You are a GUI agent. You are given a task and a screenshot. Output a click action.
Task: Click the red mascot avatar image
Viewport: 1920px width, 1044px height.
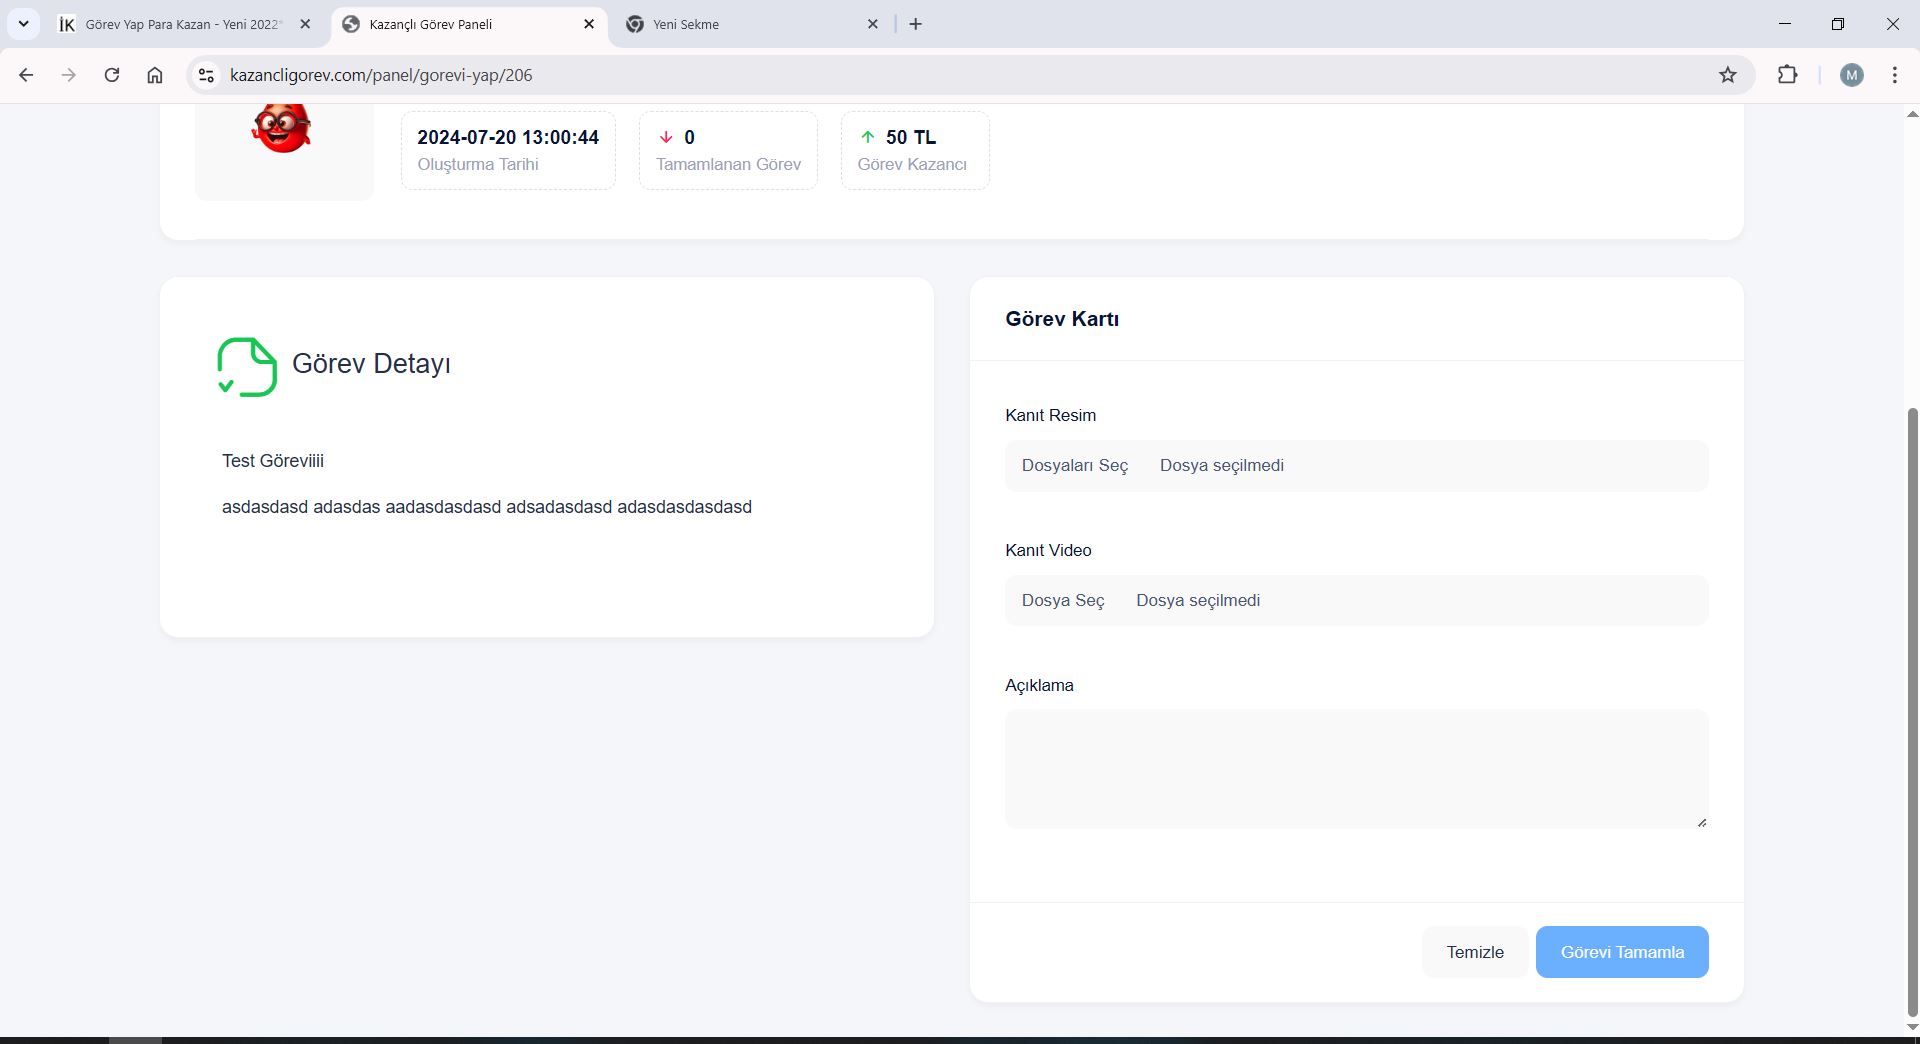(x=283, y=128)
